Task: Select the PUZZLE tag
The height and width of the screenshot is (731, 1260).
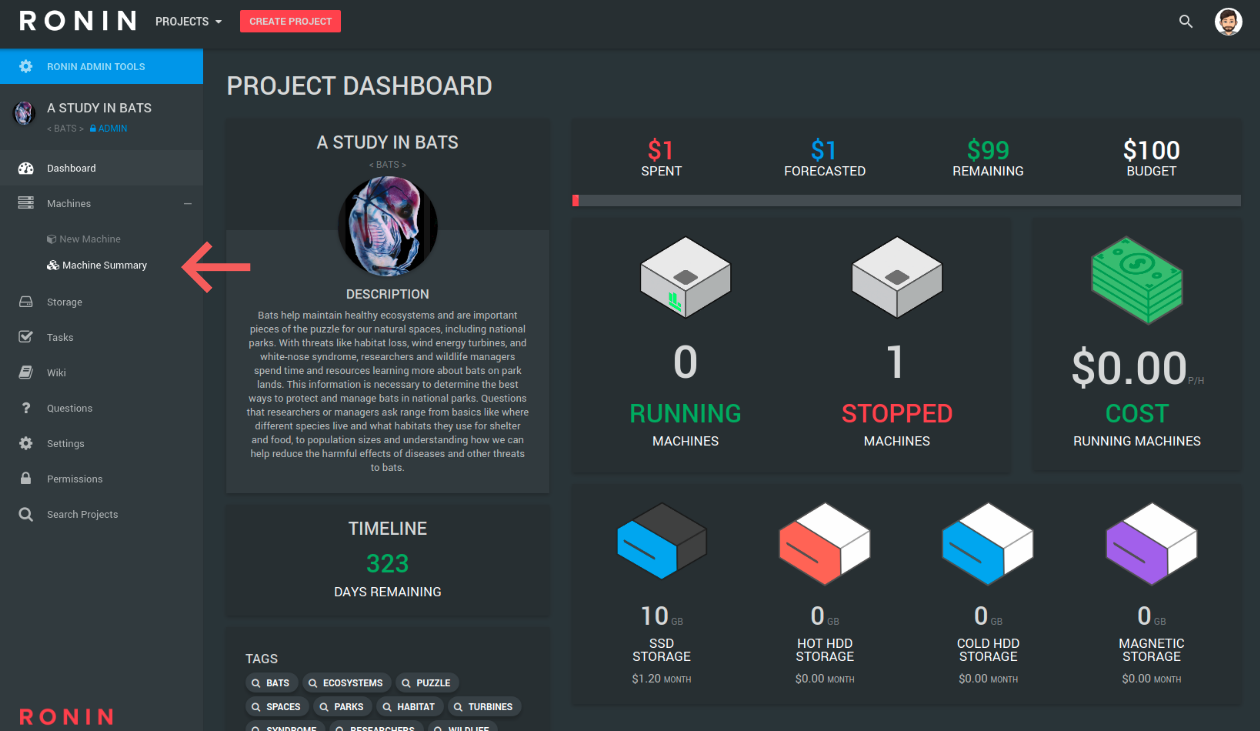Action: [427, 683]
